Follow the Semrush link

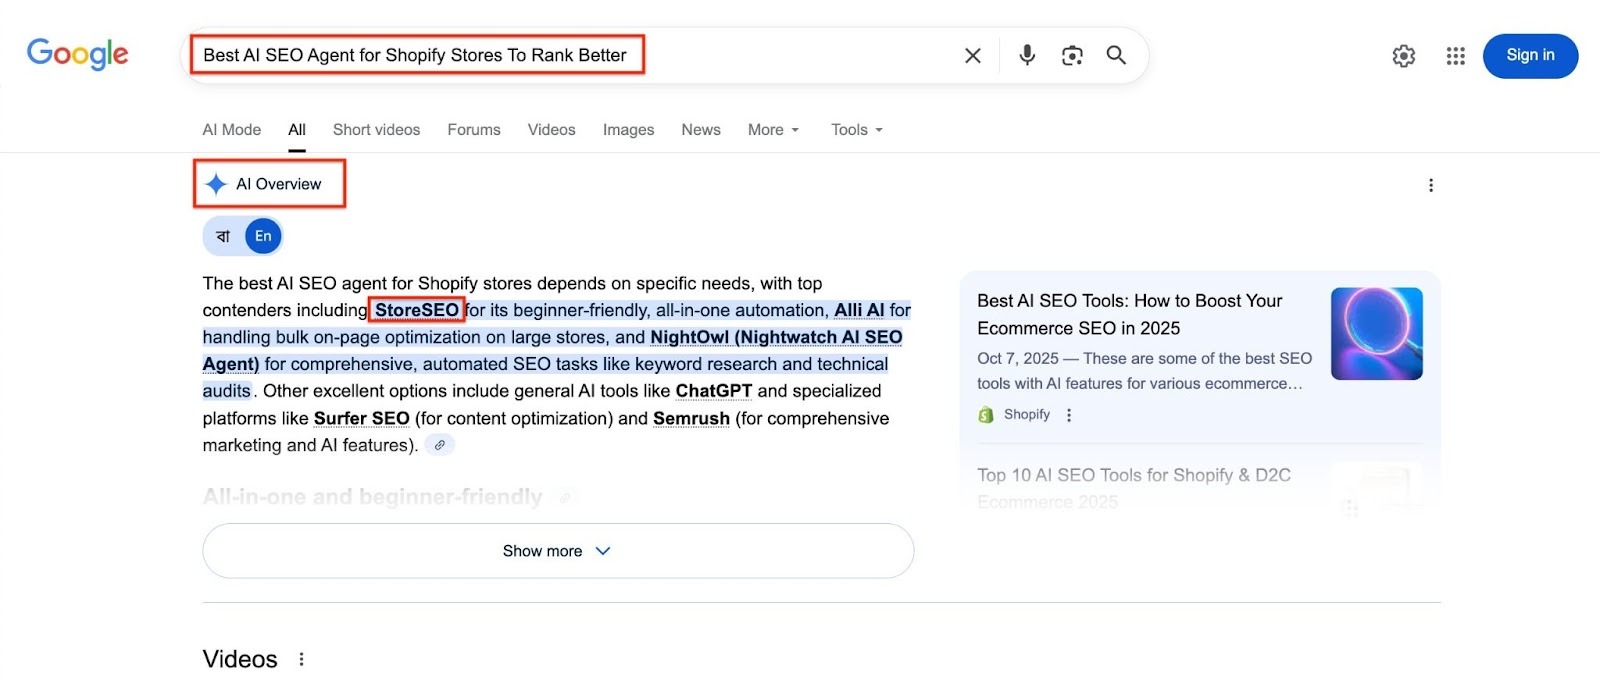coord(691,418)
